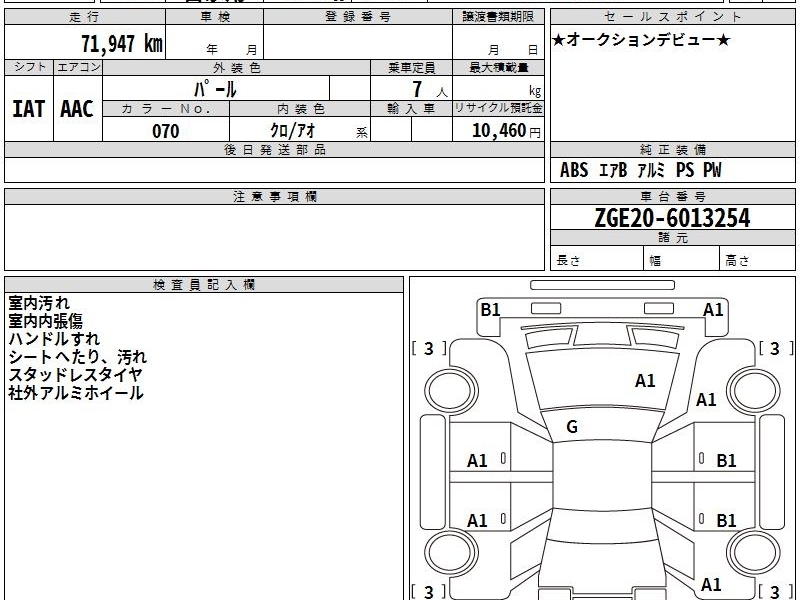Click the 輸入車 header
Image resolution: width=800 pixels, height=600 pixels.
411,109
